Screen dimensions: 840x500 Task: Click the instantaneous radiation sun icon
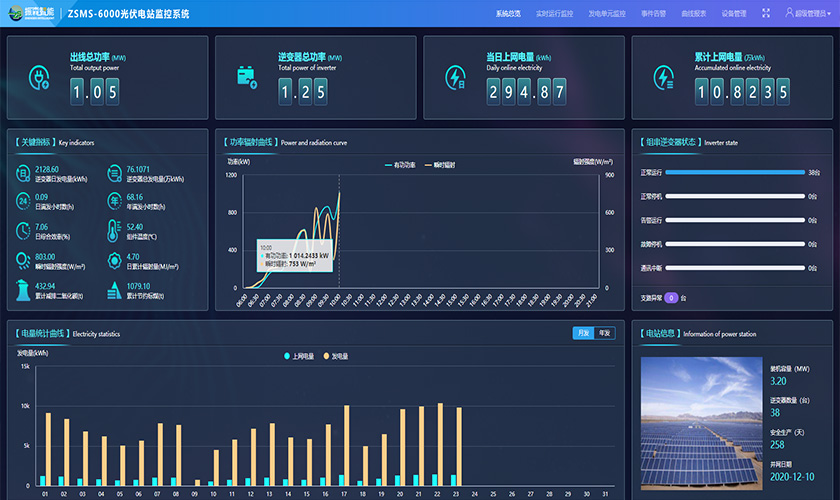click(x=23, y=260)
